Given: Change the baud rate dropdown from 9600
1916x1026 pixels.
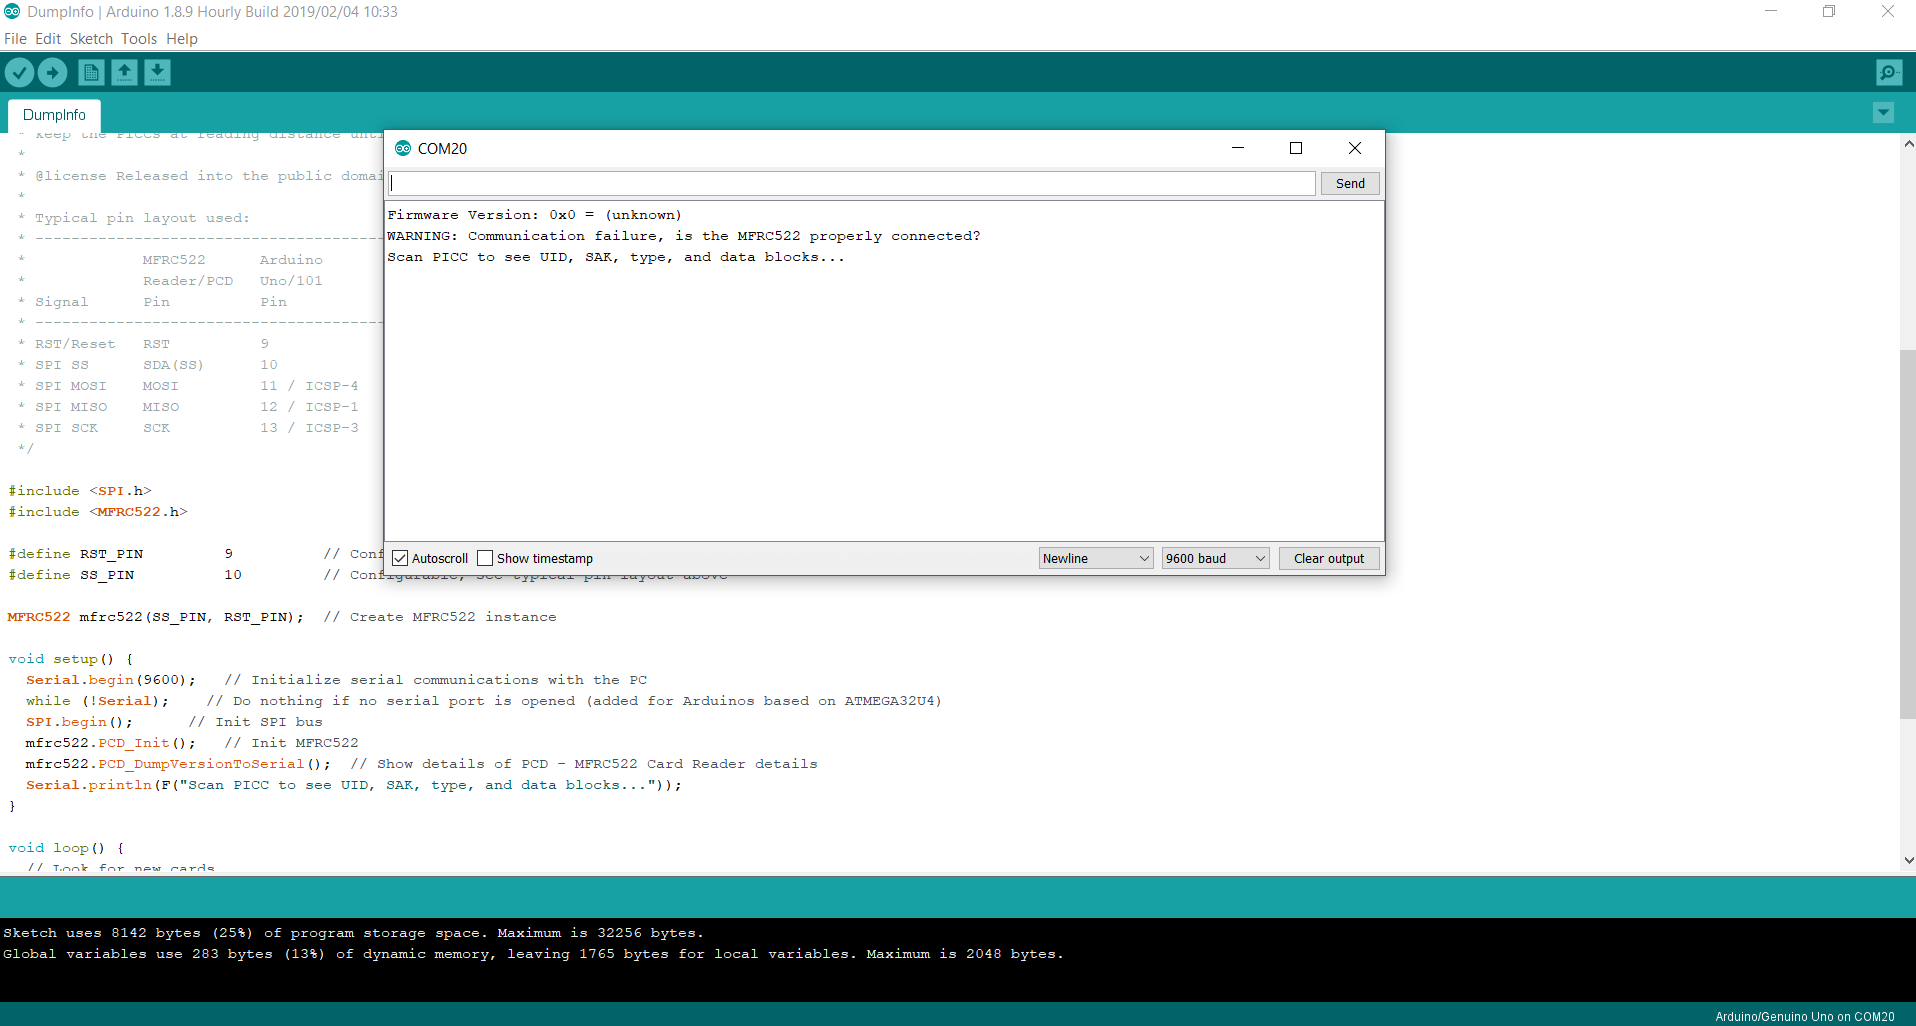Looking at the screenshot, I should (1214, 558).
